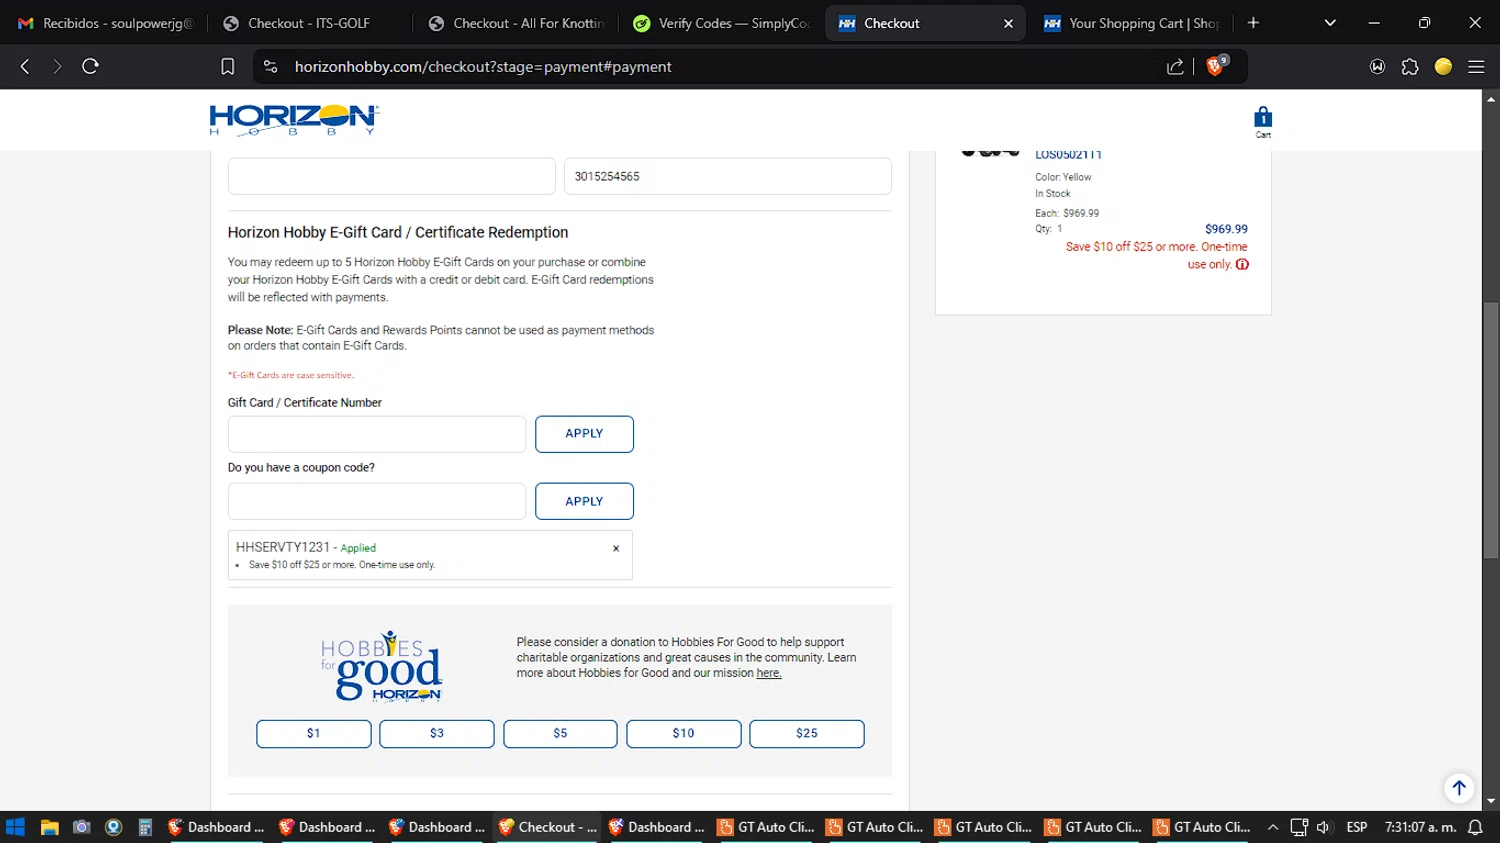
Task: Switch to Checkout - All For Knotting tab
Action: click(515, 23)
